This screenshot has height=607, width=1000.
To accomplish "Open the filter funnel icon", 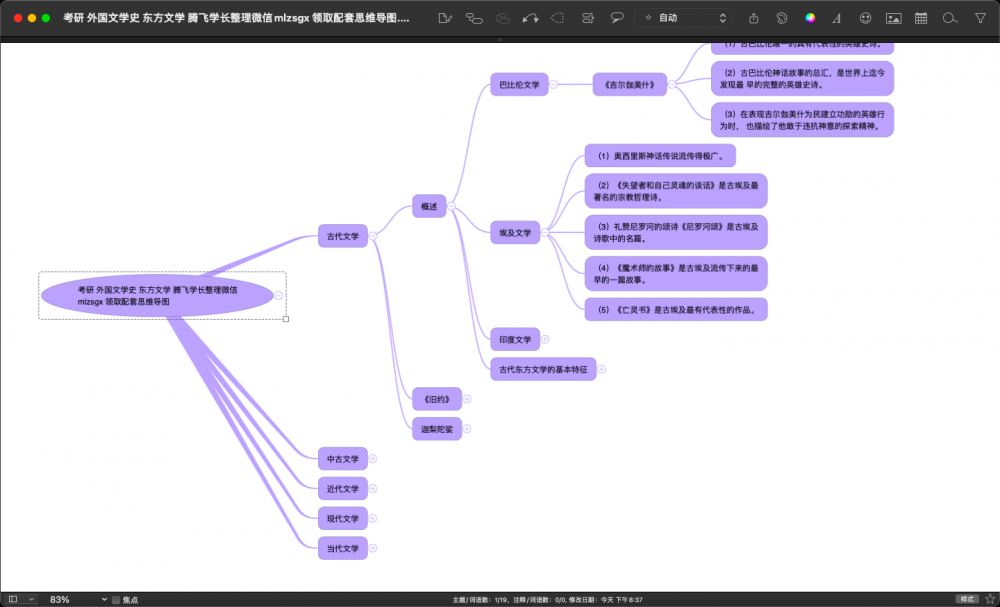I will pyautogui.click(x=980, y=18).
